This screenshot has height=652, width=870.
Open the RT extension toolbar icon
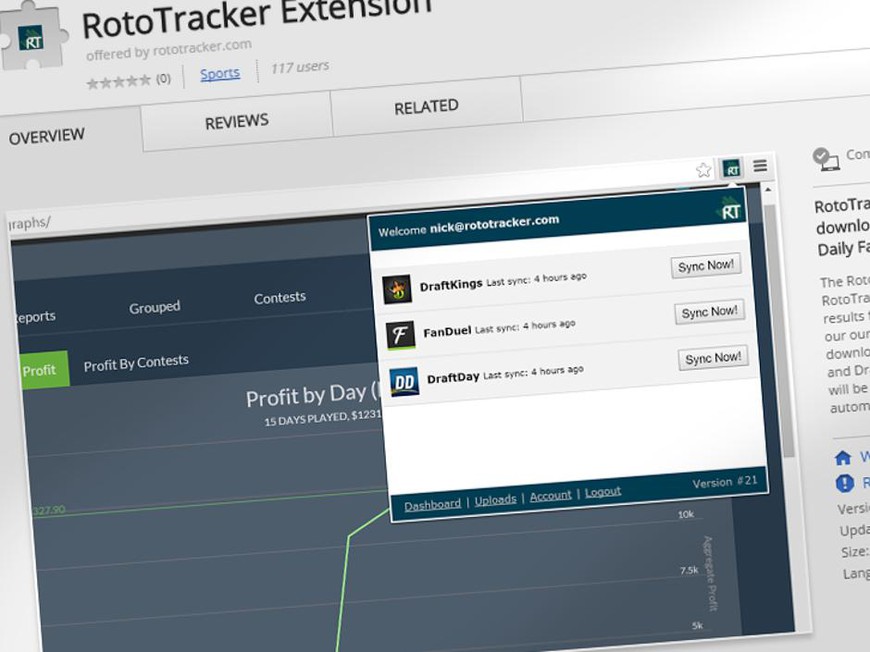click(x=731, y=168)
